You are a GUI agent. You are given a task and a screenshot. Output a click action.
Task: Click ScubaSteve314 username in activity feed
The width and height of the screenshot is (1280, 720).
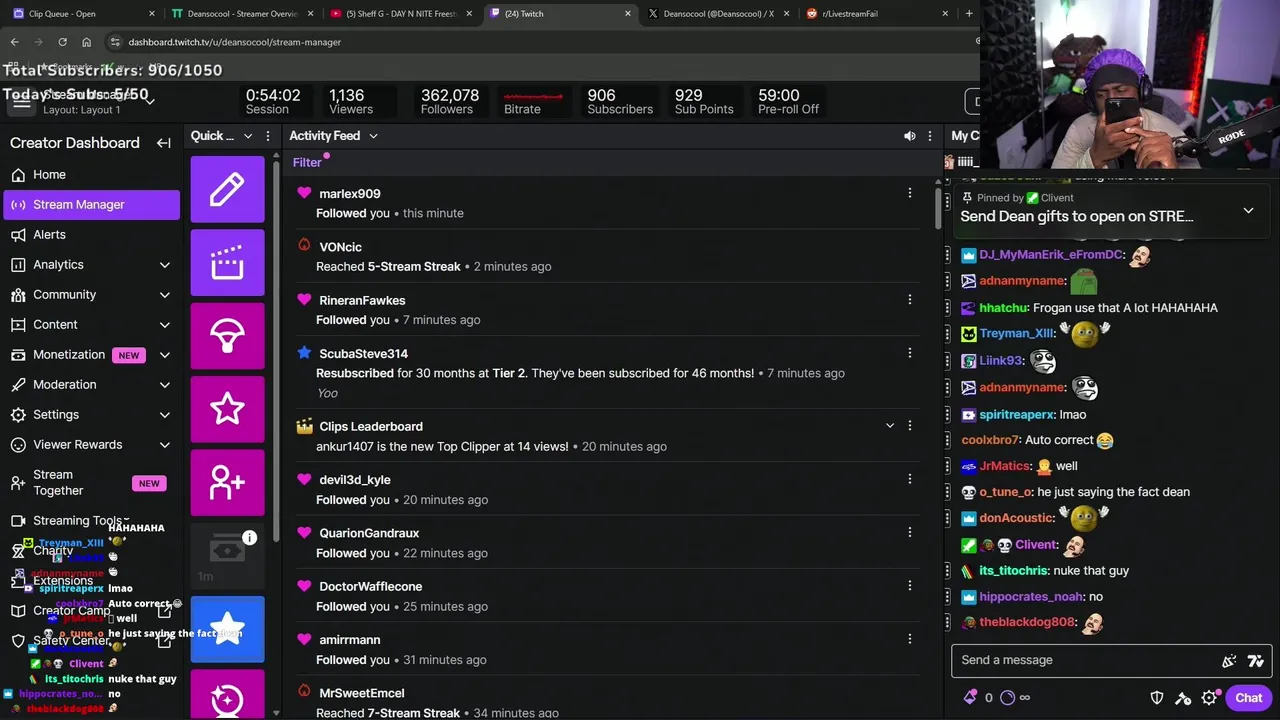click(x=363, y=354)
